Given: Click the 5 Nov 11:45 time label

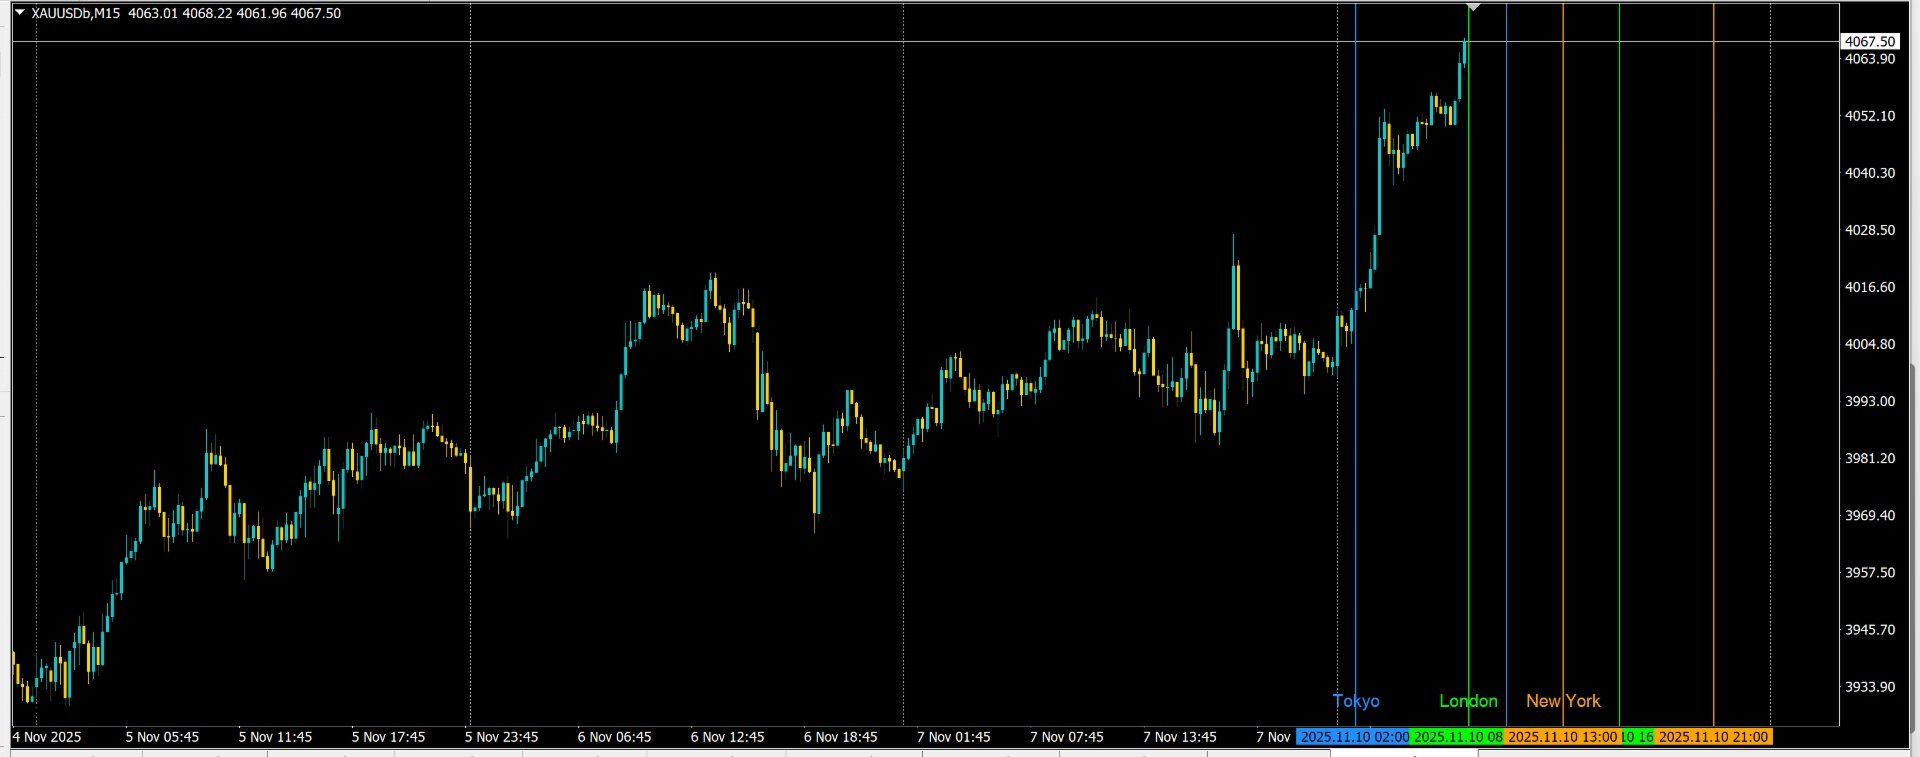Looking at the screenshot, I should [275, 737].
